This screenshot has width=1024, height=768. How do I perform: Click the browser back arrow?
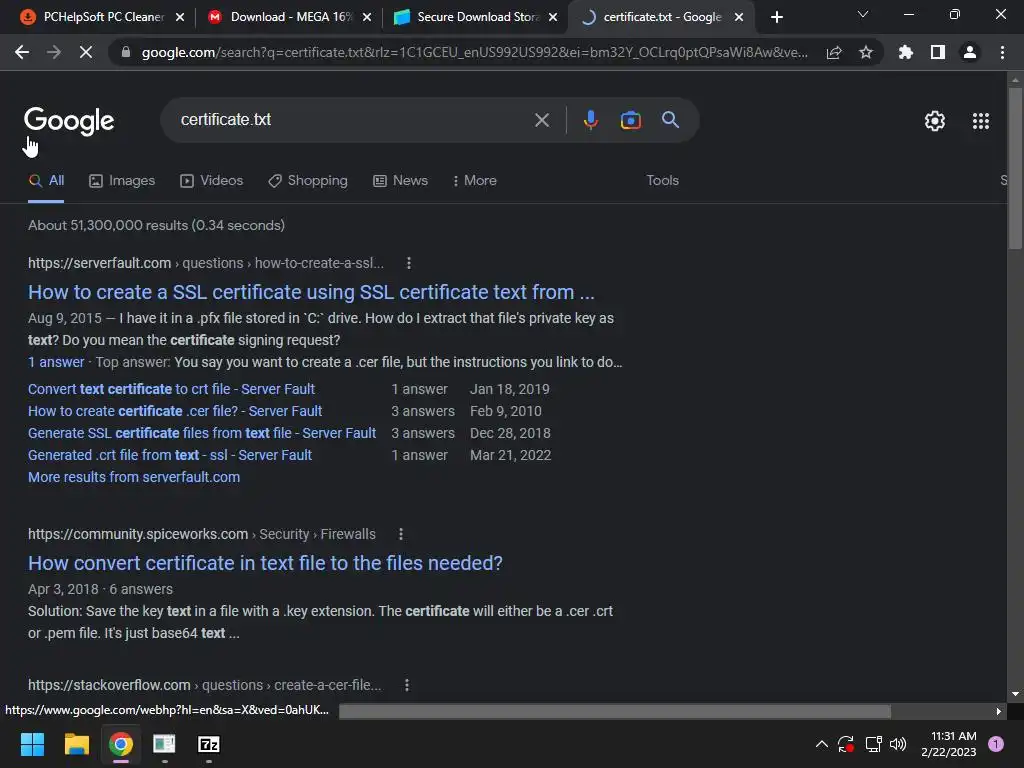pyautogui.click(x=22, y=52)
